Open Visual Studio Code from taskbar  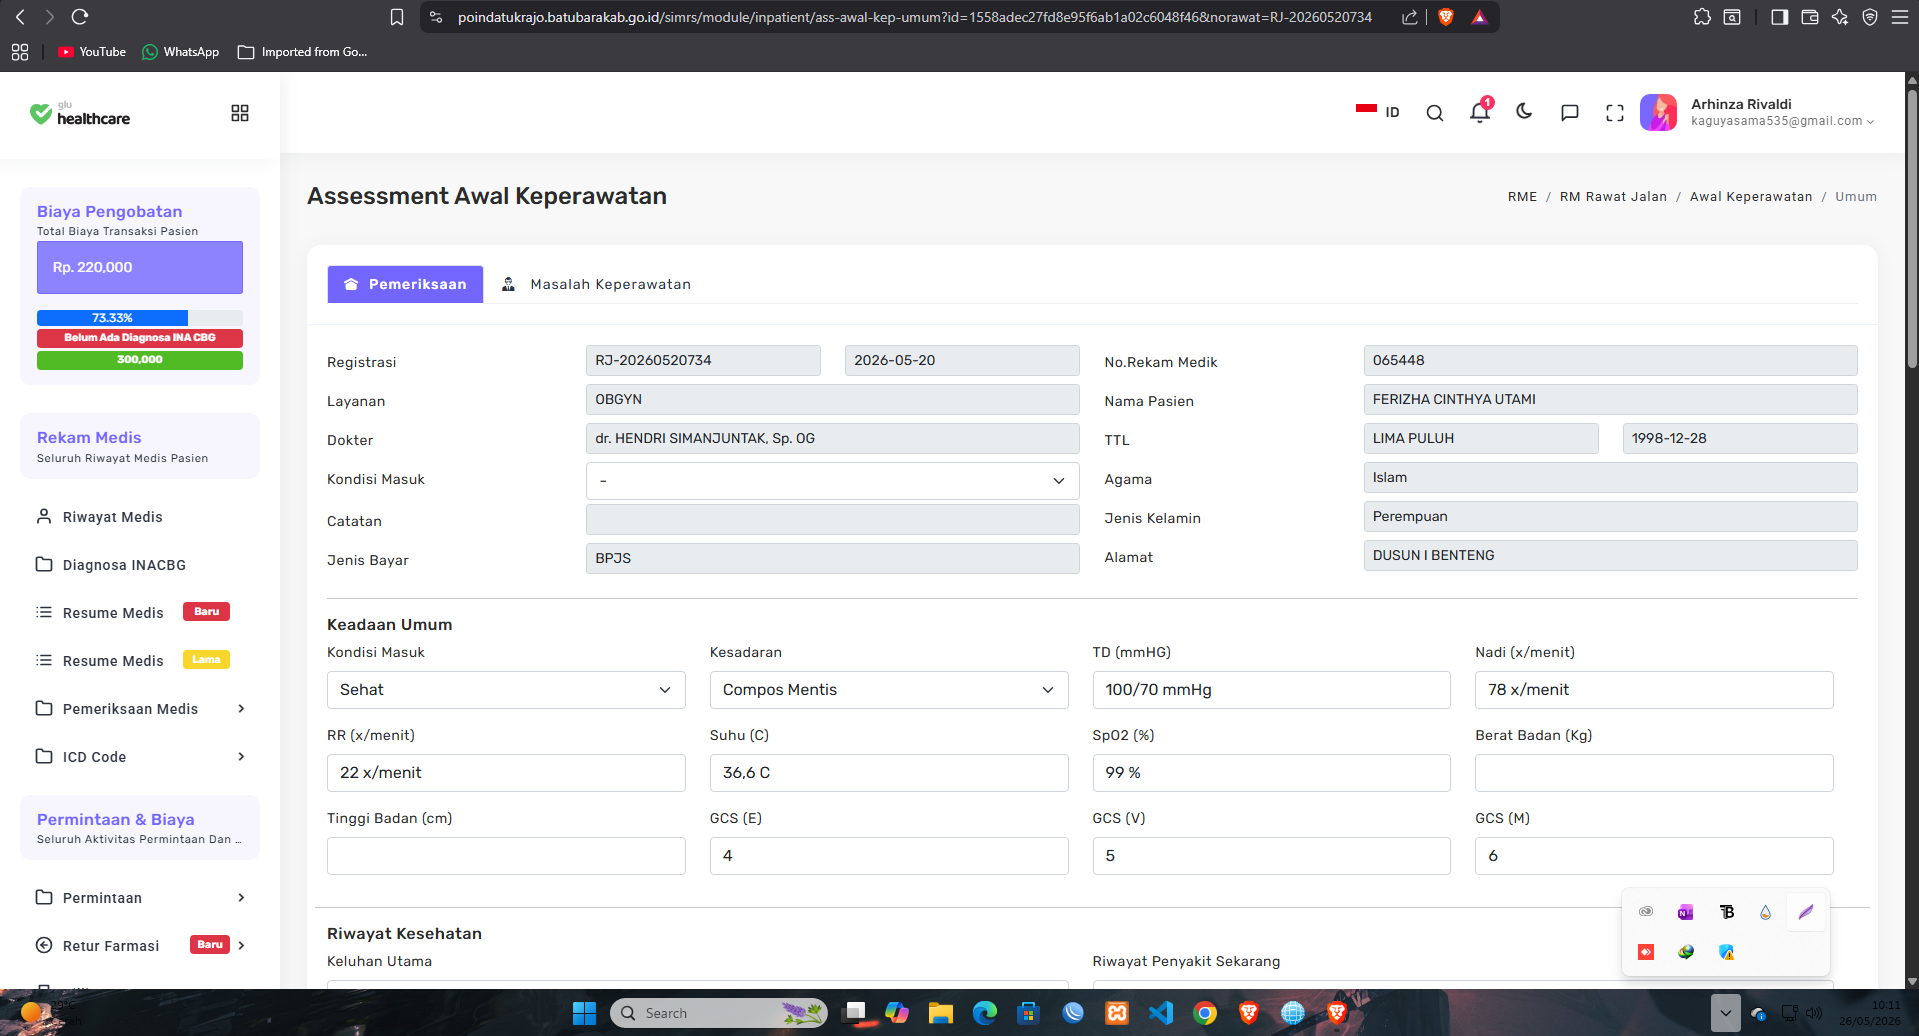(x=1161, y=1013)
